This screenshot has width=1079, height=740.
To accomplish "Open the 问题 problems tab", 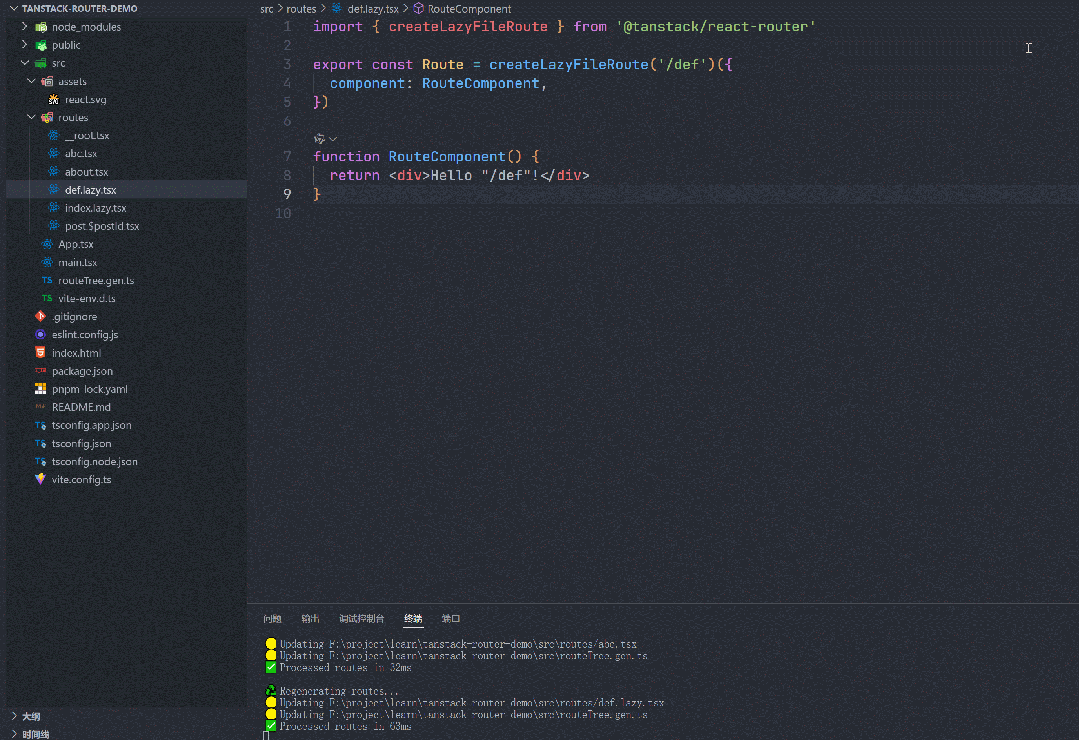I will (x=273, y=619).
